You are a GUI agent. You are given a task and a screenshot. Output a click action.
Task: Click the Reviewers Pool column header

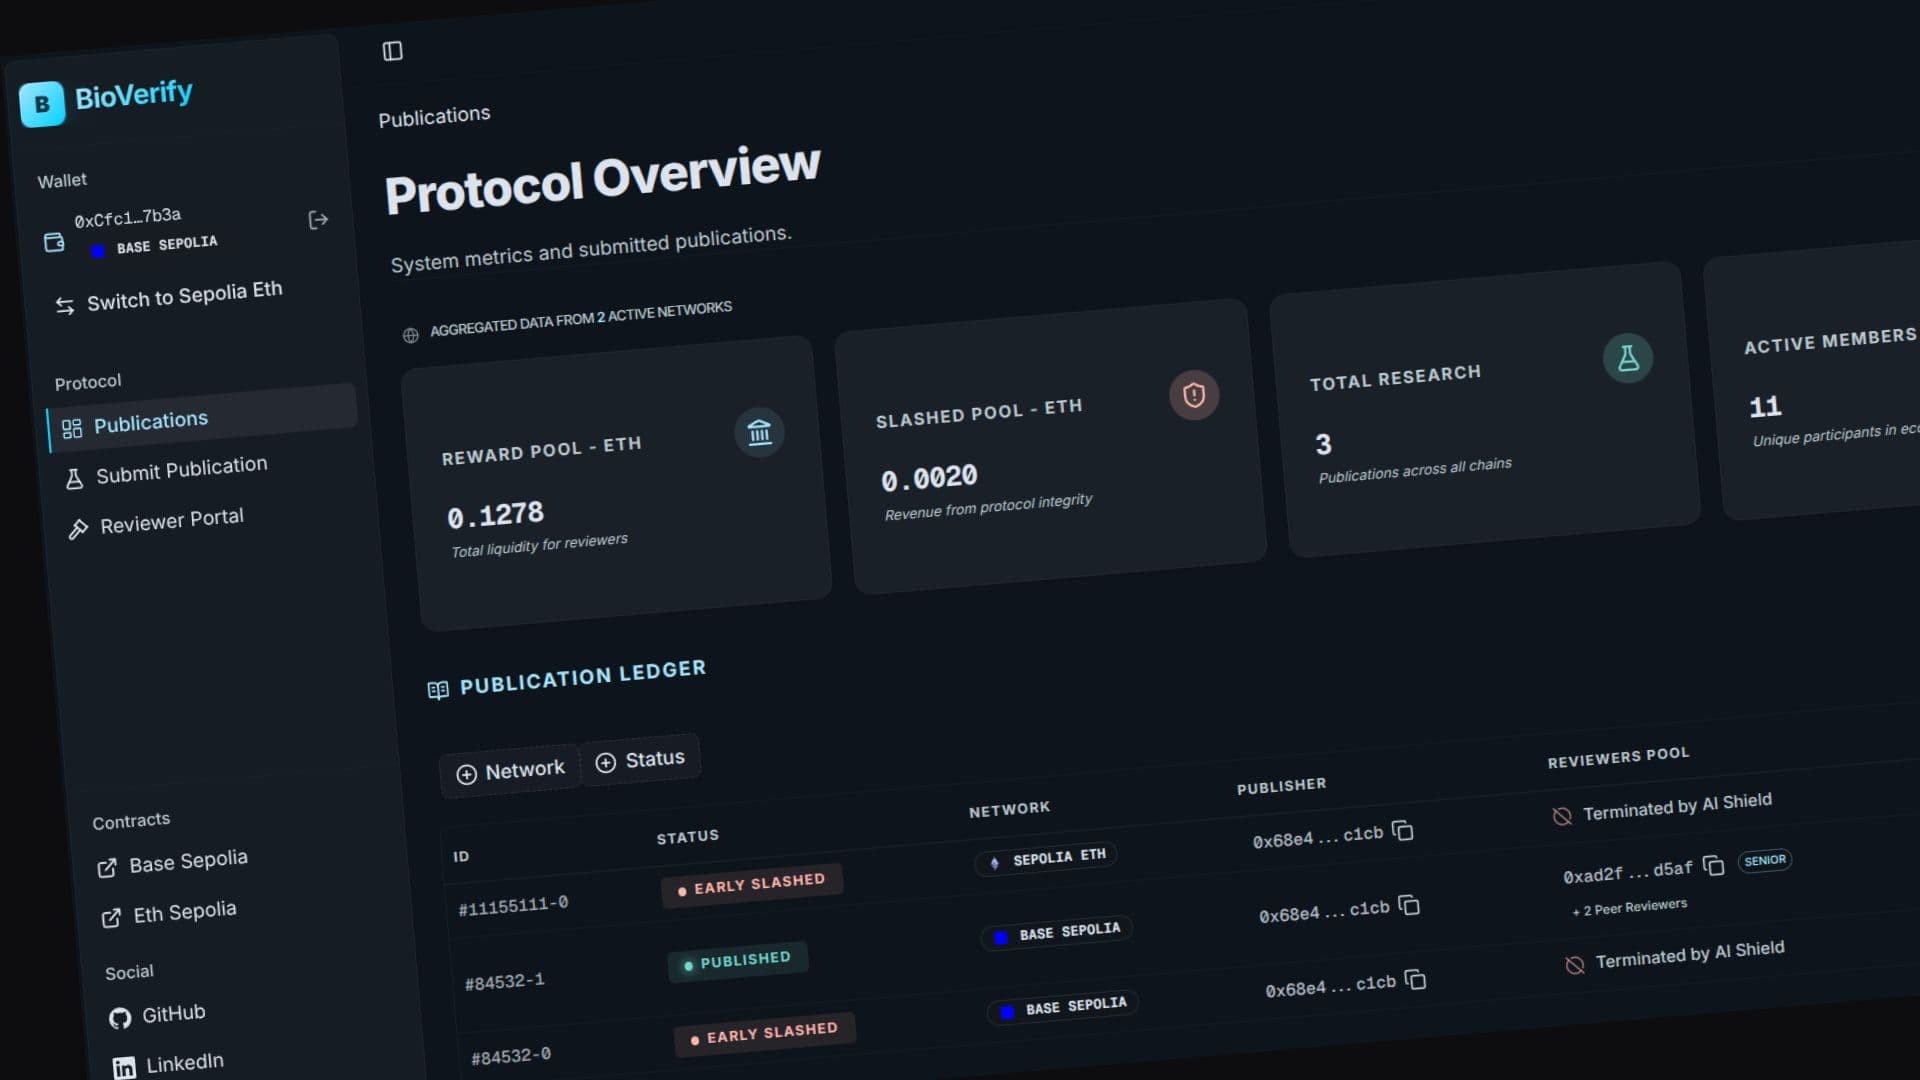pyautogui.click(x=1618, y=757)
